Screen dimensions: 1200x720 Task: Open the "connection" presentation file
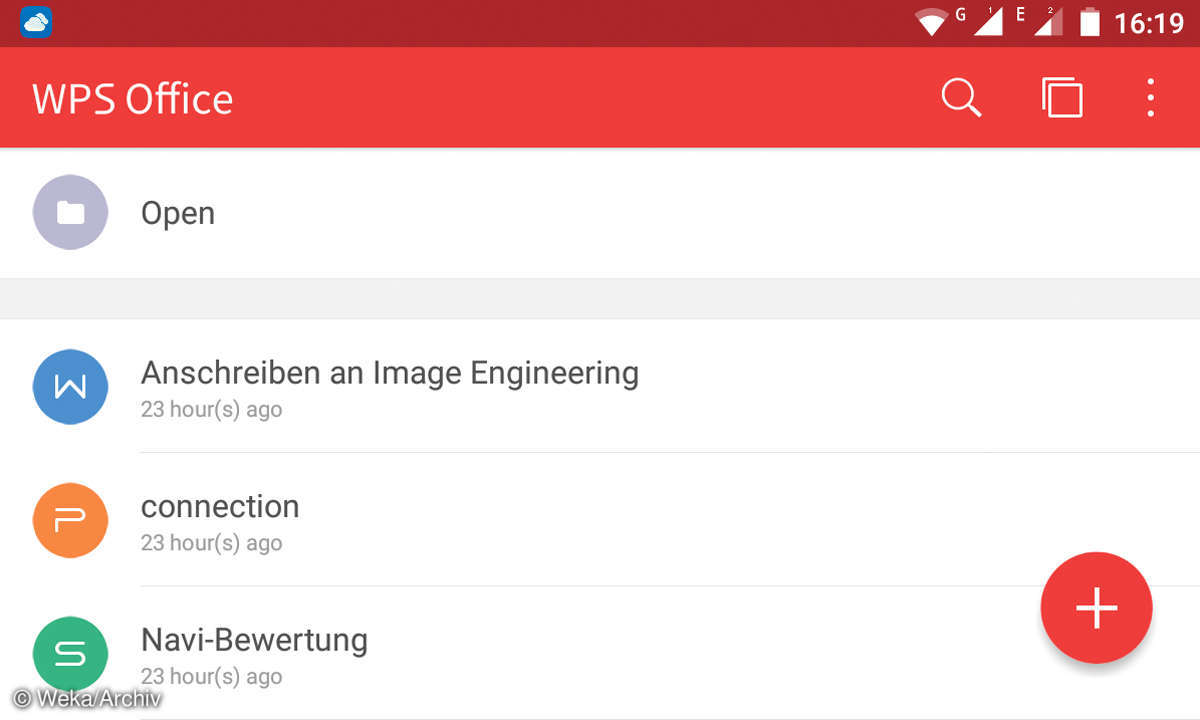[220, 506]
